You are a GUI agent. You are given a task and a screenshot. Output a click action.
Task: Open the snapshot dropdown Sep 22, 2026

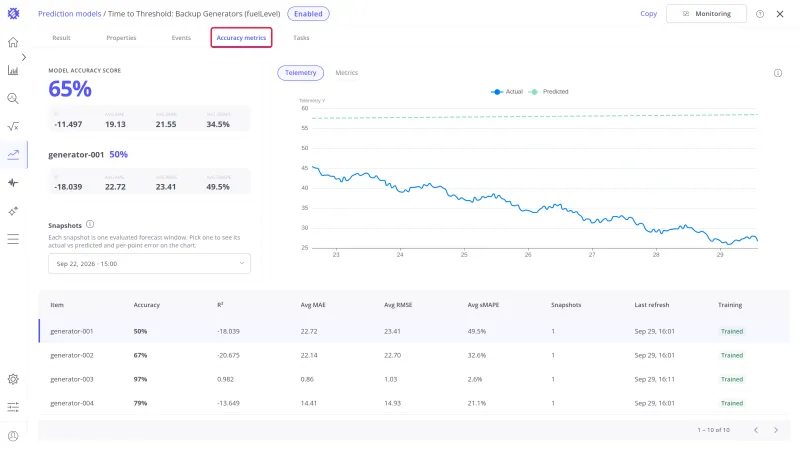tap(149, 264)
